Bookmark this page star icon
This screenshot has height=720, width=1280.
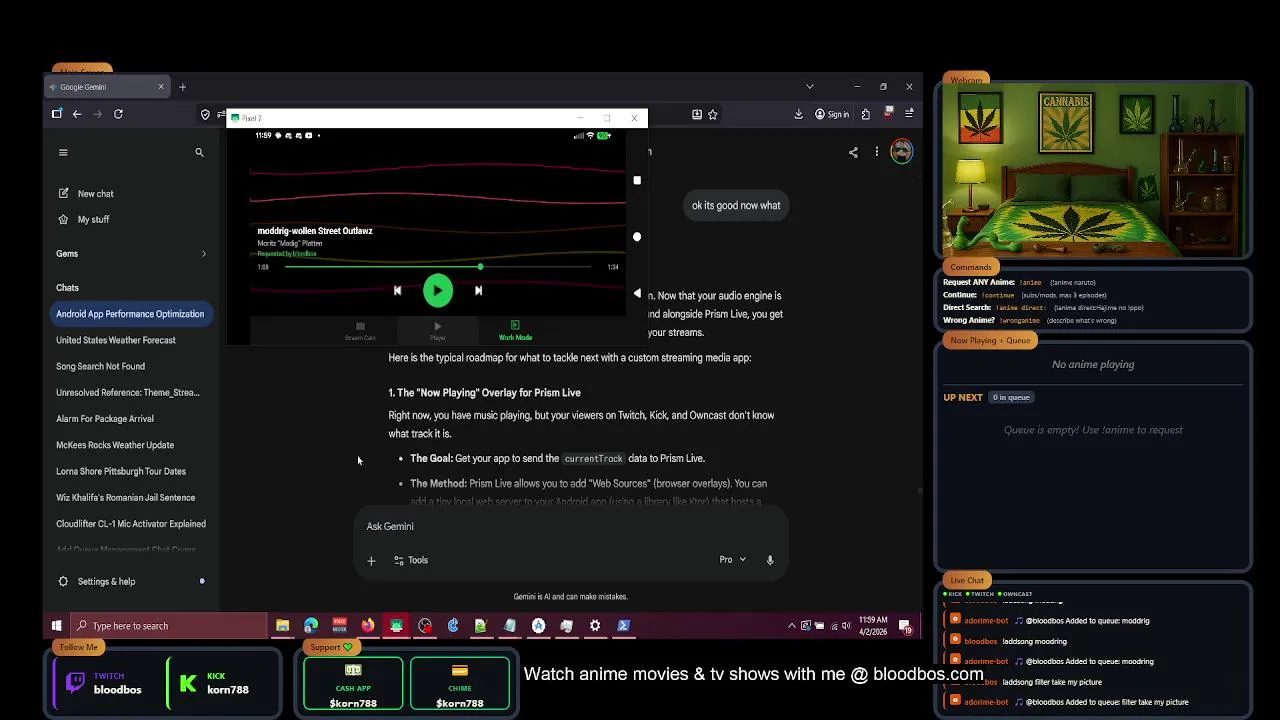713,115
